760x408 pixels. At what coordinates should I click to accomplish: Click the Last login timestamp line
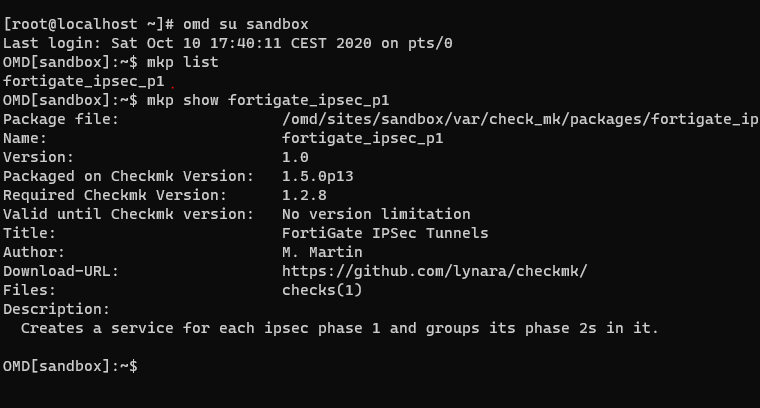click(228, 43)
